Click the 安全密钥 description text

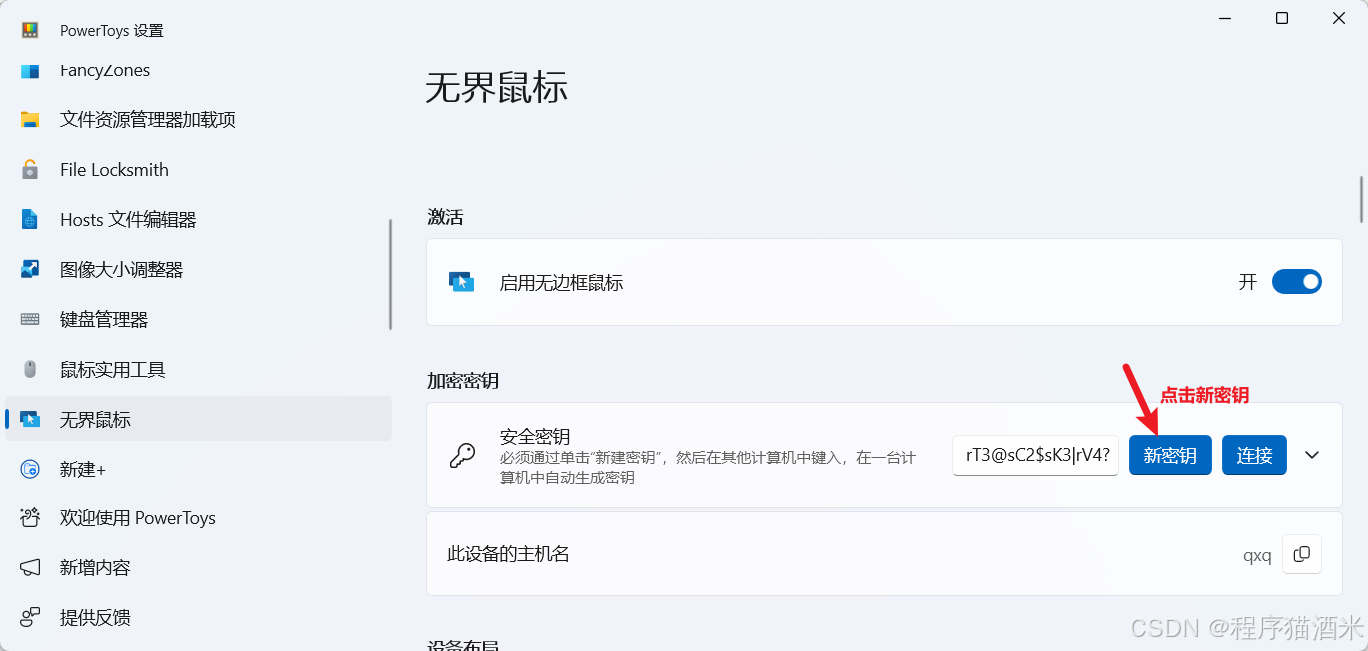708,468
